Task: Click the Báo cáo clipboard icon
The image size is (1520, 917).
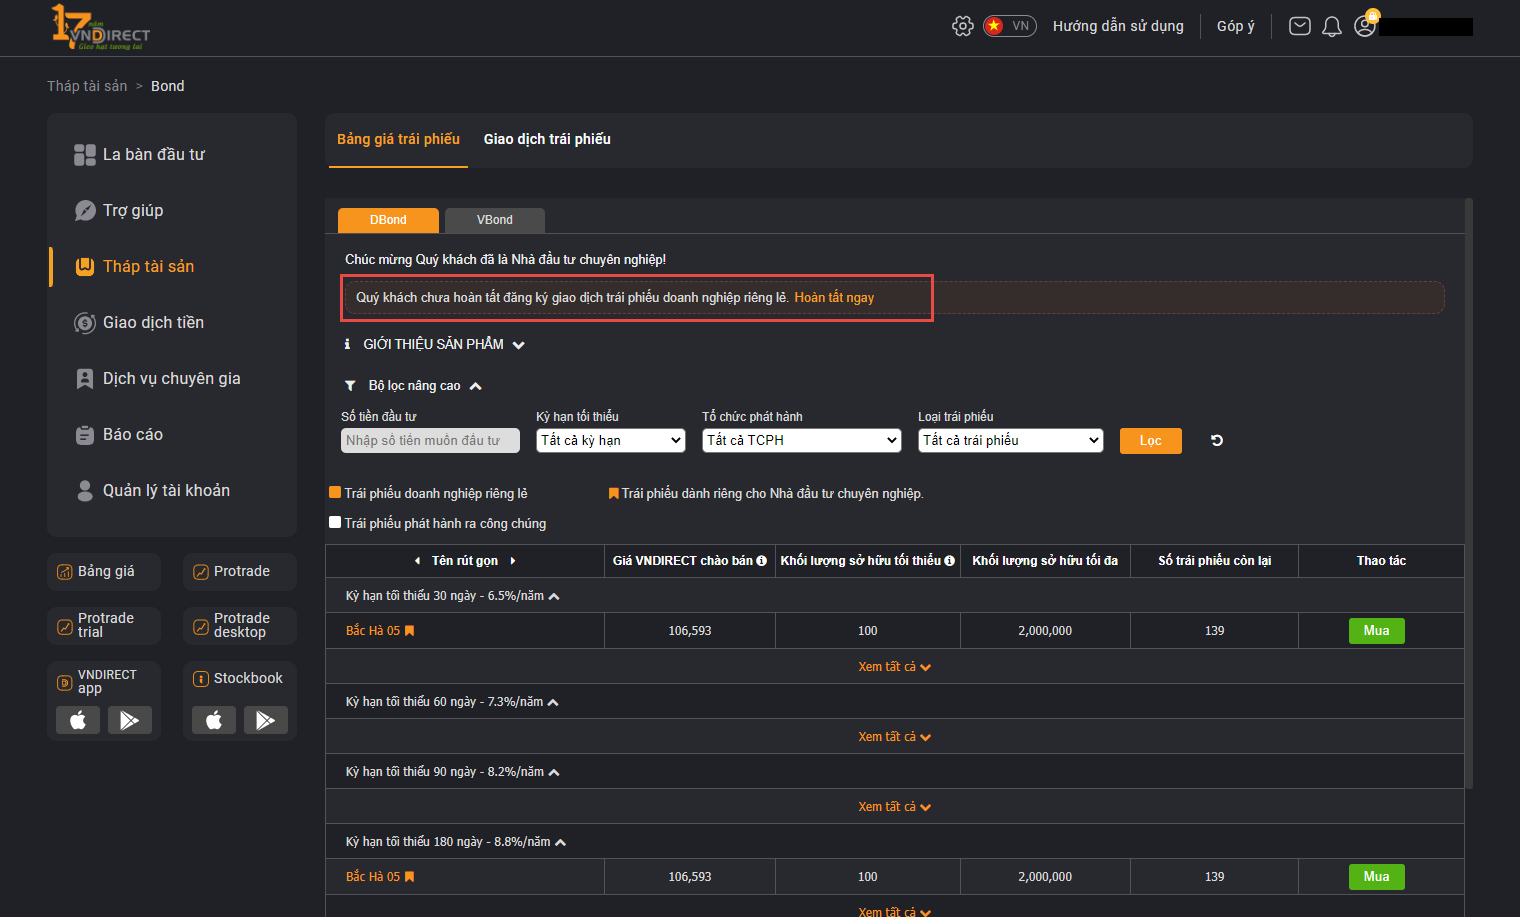Action: [85, 435]
